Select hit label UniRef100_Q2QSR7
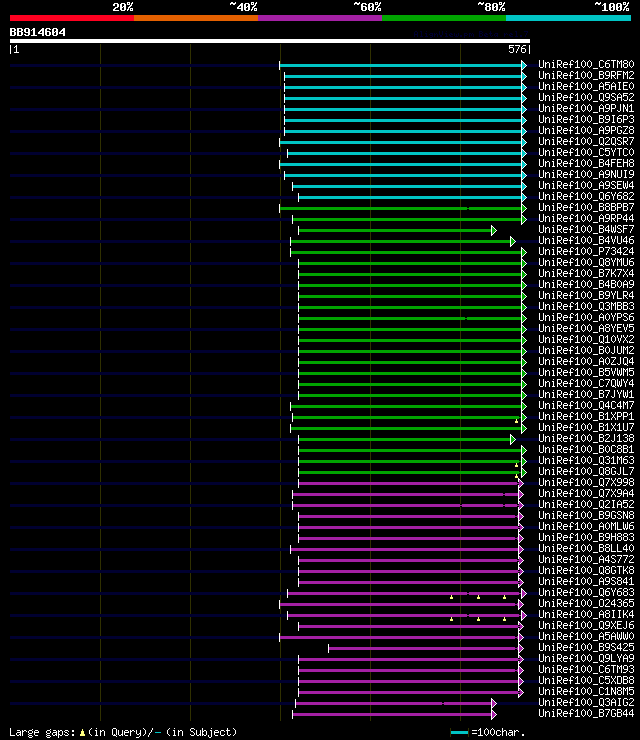Image resolution: width=640 pixels, height=740 pixels. pos(586,141)
